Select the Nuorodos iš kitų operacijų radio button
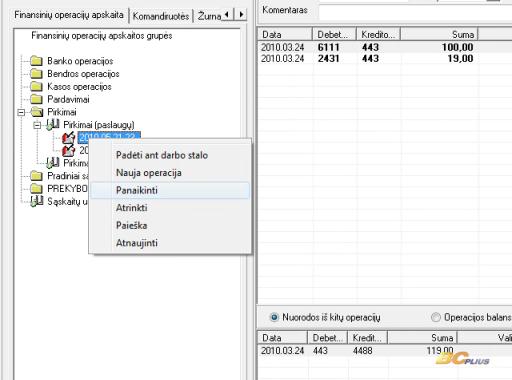The height and width of the screenshot is (380, 512). (274, 317)
